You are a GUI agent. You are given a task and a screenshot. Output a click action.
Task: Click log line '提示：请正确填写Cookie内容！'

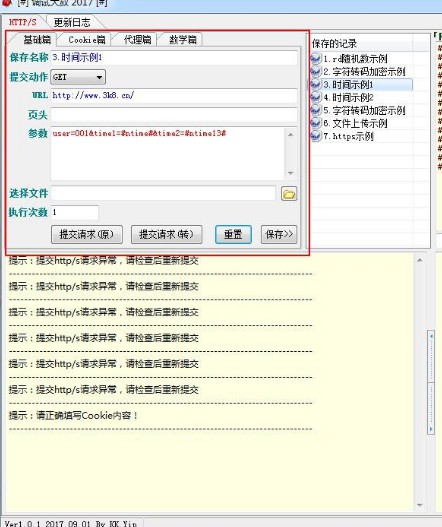point(74,416)
